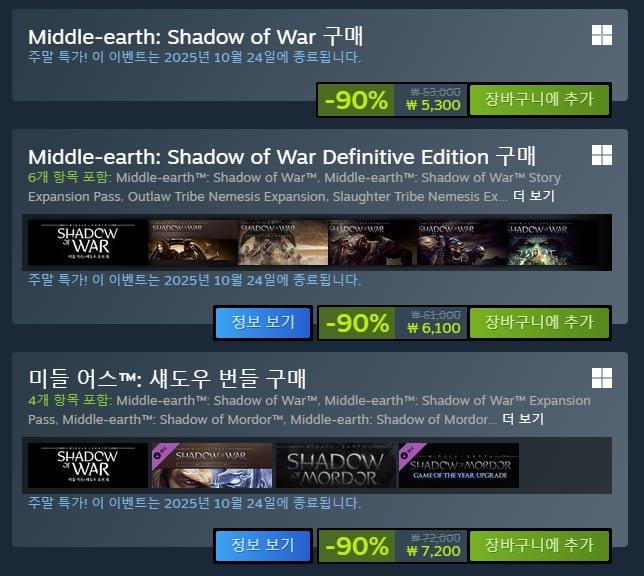Image resolution: width=644 pixels, height=576 pixels.
Task: Expand 더 보기 in Definitive Edition item list
Action: (534, 196)
